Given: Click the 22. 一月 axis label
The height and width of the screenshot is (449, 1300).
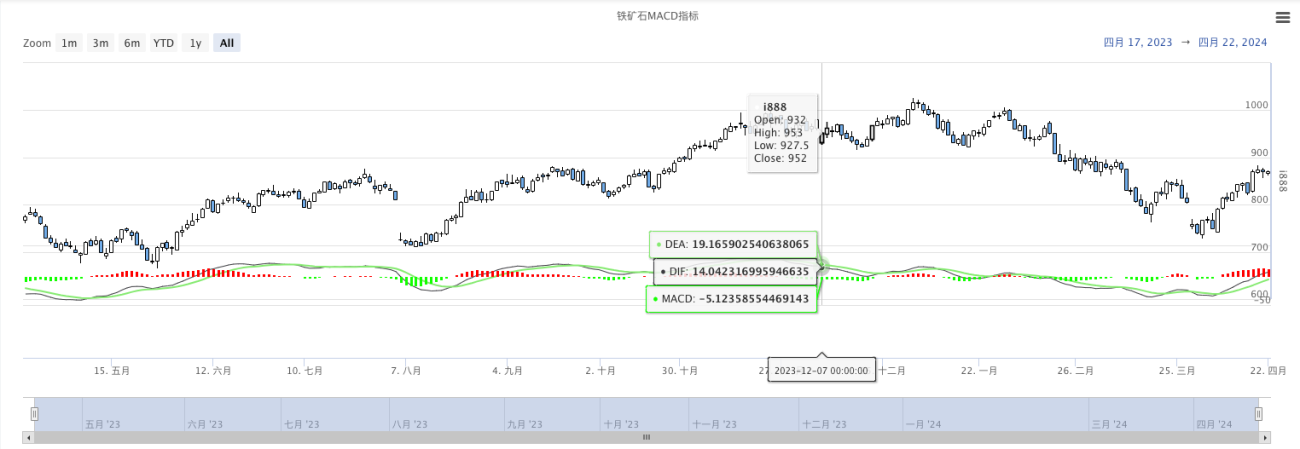Looking at the screenshot, I should (979, 370).
